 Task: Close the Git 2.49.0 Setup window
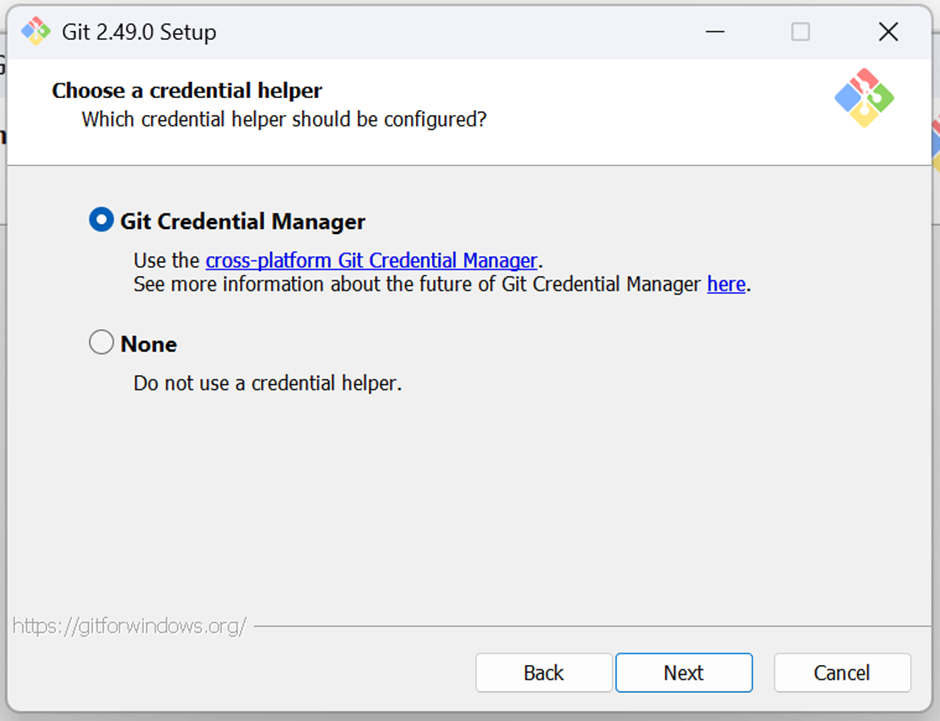tap(888, 32)
